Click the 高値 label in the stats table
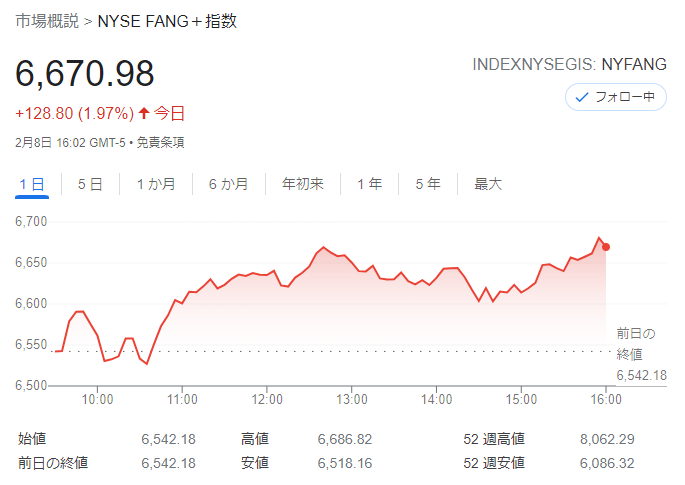Image resolution: width=685 pixels, height=485 pixels. coord(255,439)
